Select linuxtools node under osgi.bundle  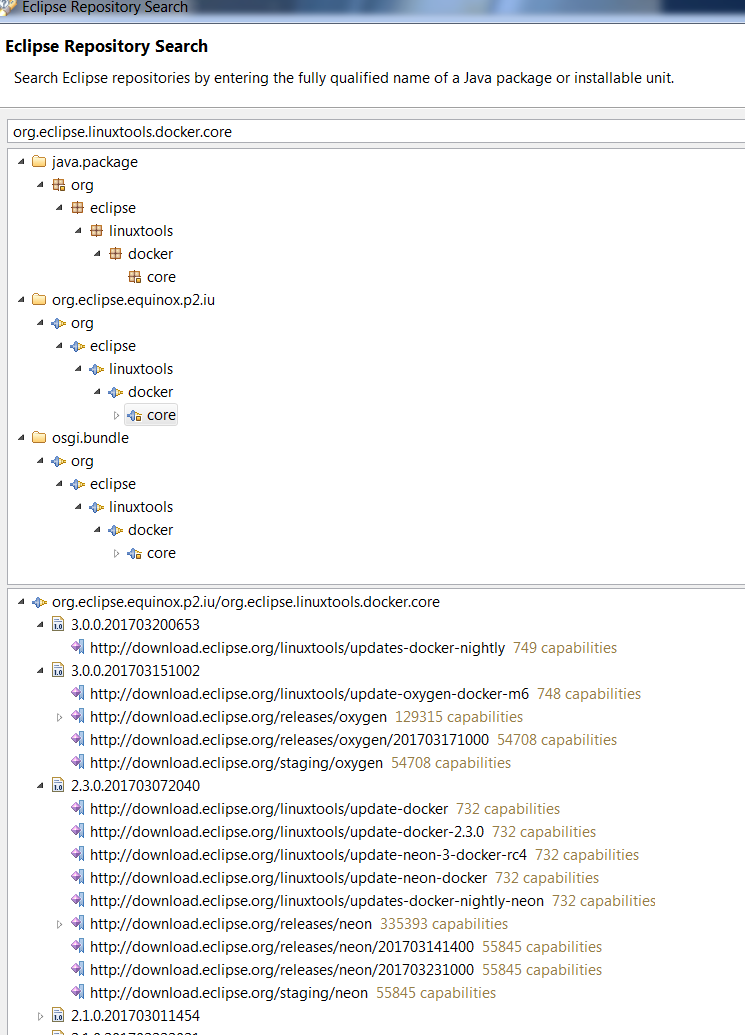pos(141,507)
